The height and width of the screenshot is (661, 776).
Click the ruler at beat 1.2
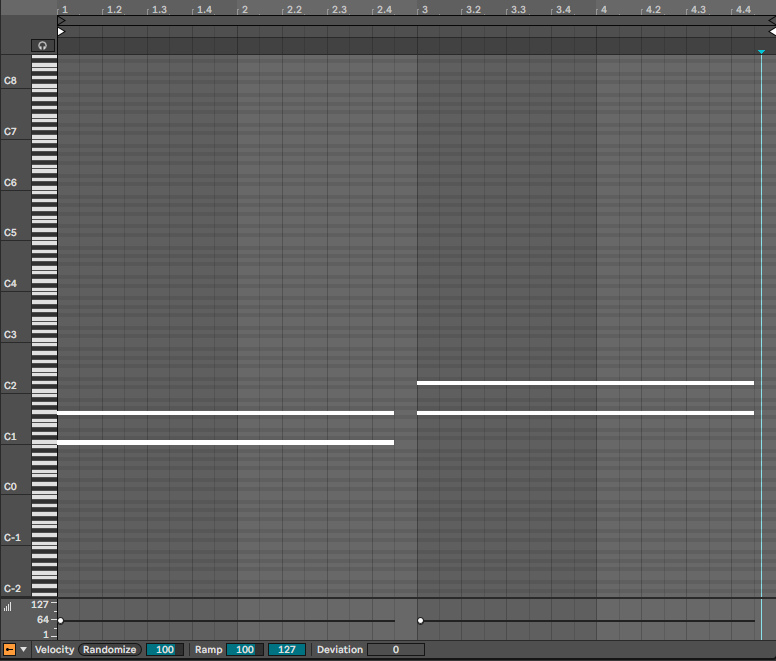coord(114,9)
